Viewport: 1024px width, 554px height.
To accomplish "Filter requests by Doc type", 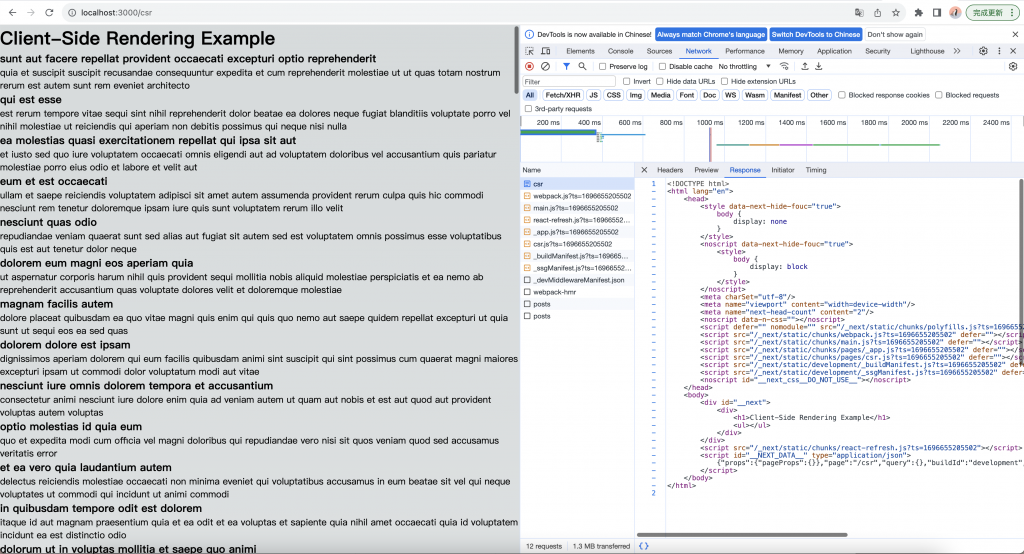I will click(x=709, y=95).
